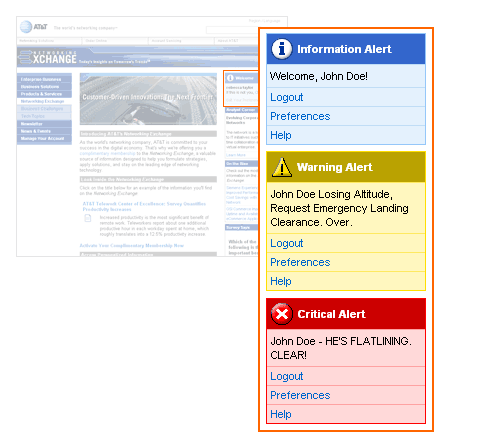
Task: Open the Enterprise Business sidebar menu item
Action: point(44,79)
